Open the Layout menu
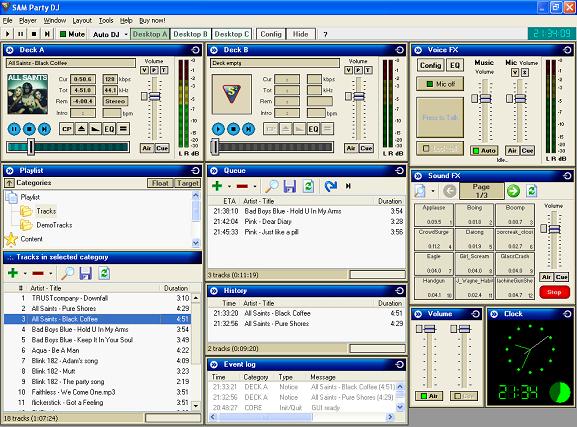 pyautogui.click(x=82, y=21)
